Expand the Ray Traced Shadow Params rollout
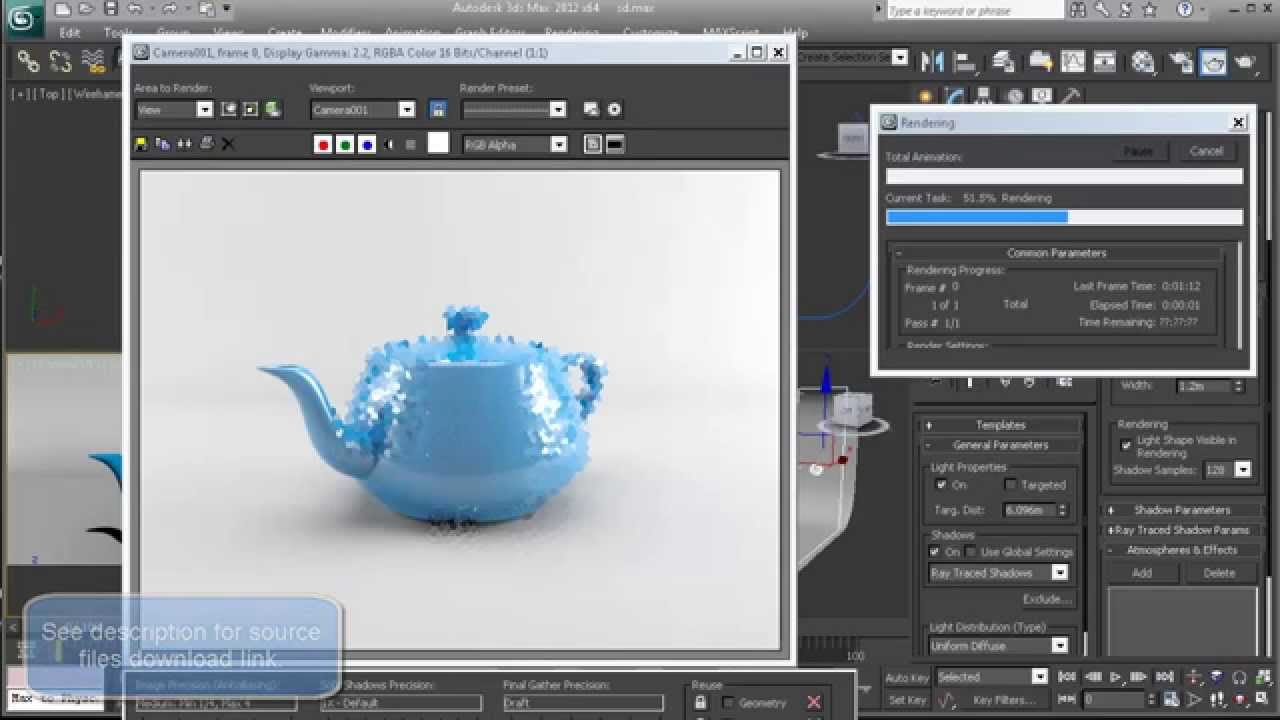Screen dimensions: 1280x720 pyautogui.click(x=1181, y=530)
